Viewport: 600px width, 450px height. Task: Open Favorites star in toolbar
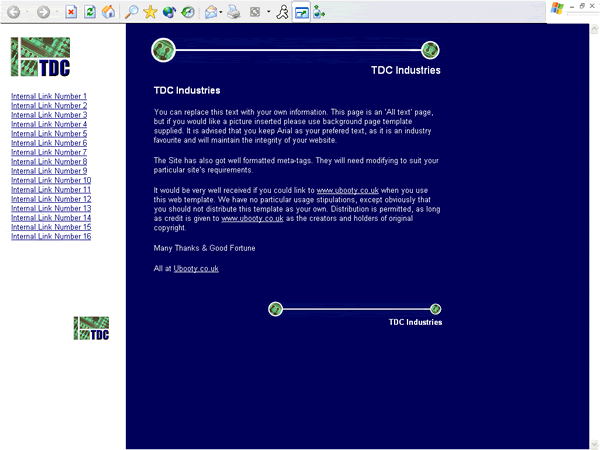(150, 12)
